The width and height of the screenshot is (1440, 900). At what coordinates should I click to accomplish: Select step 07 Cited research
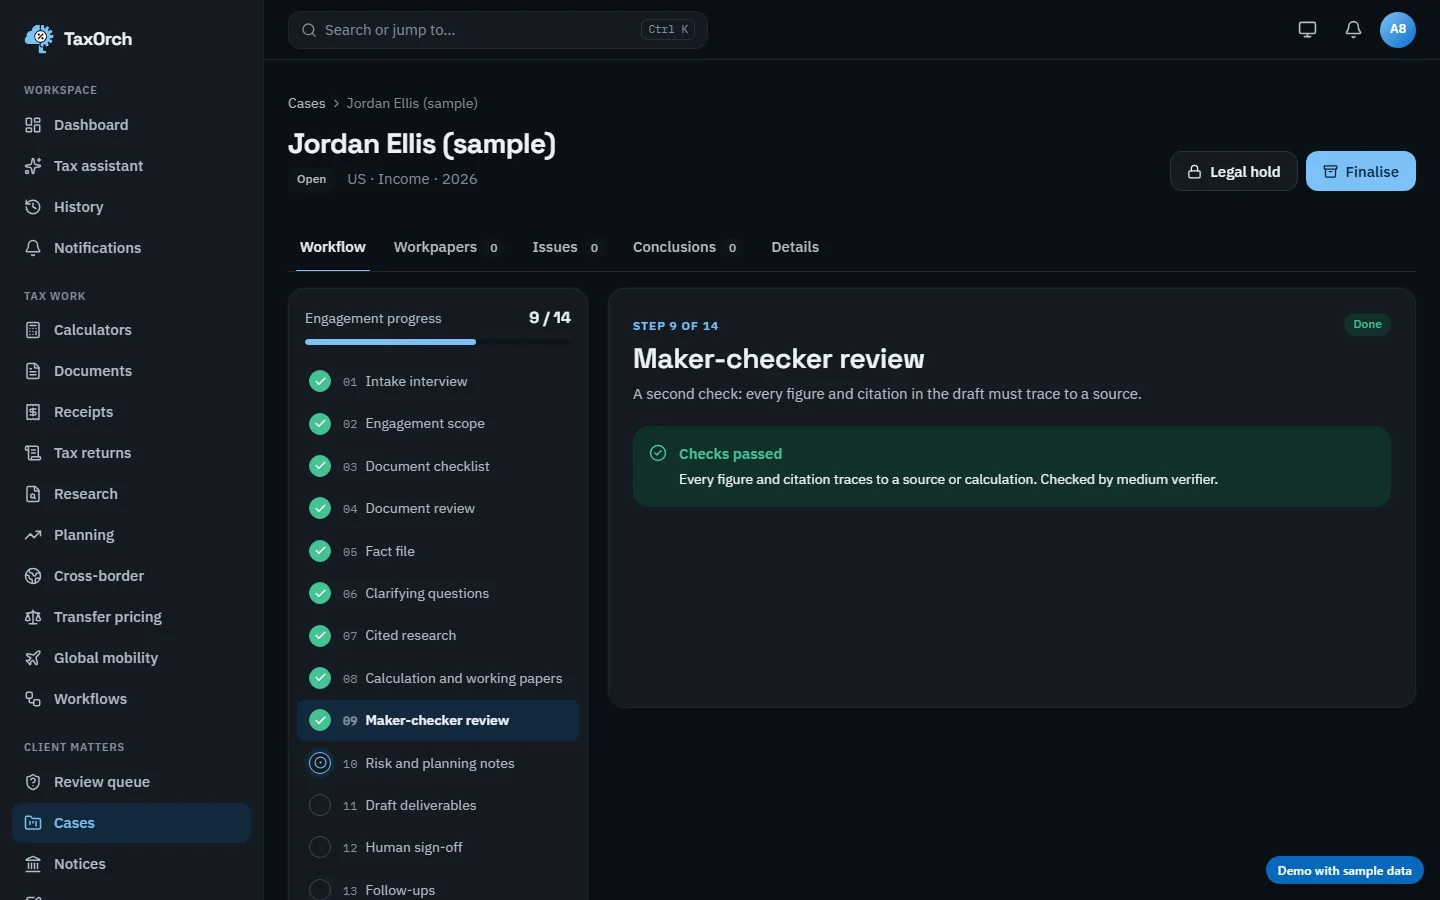(438, 635)
